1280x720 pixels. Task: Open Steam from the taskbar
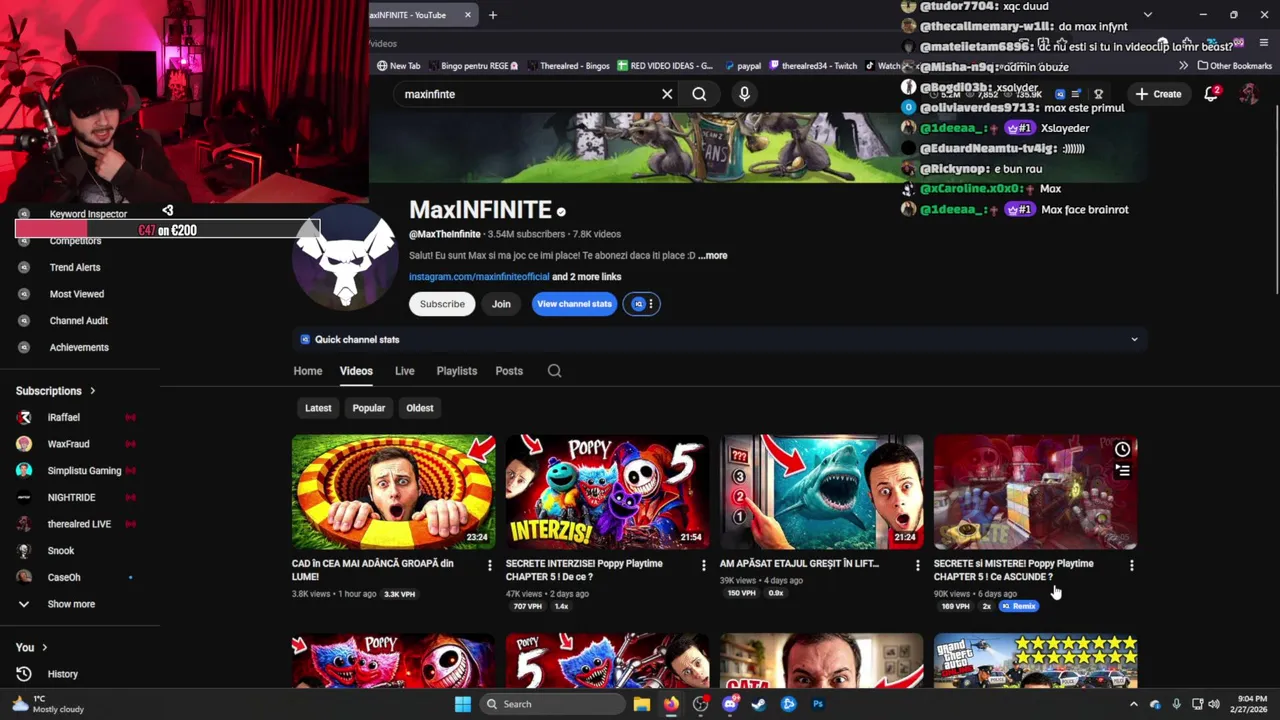759,704
